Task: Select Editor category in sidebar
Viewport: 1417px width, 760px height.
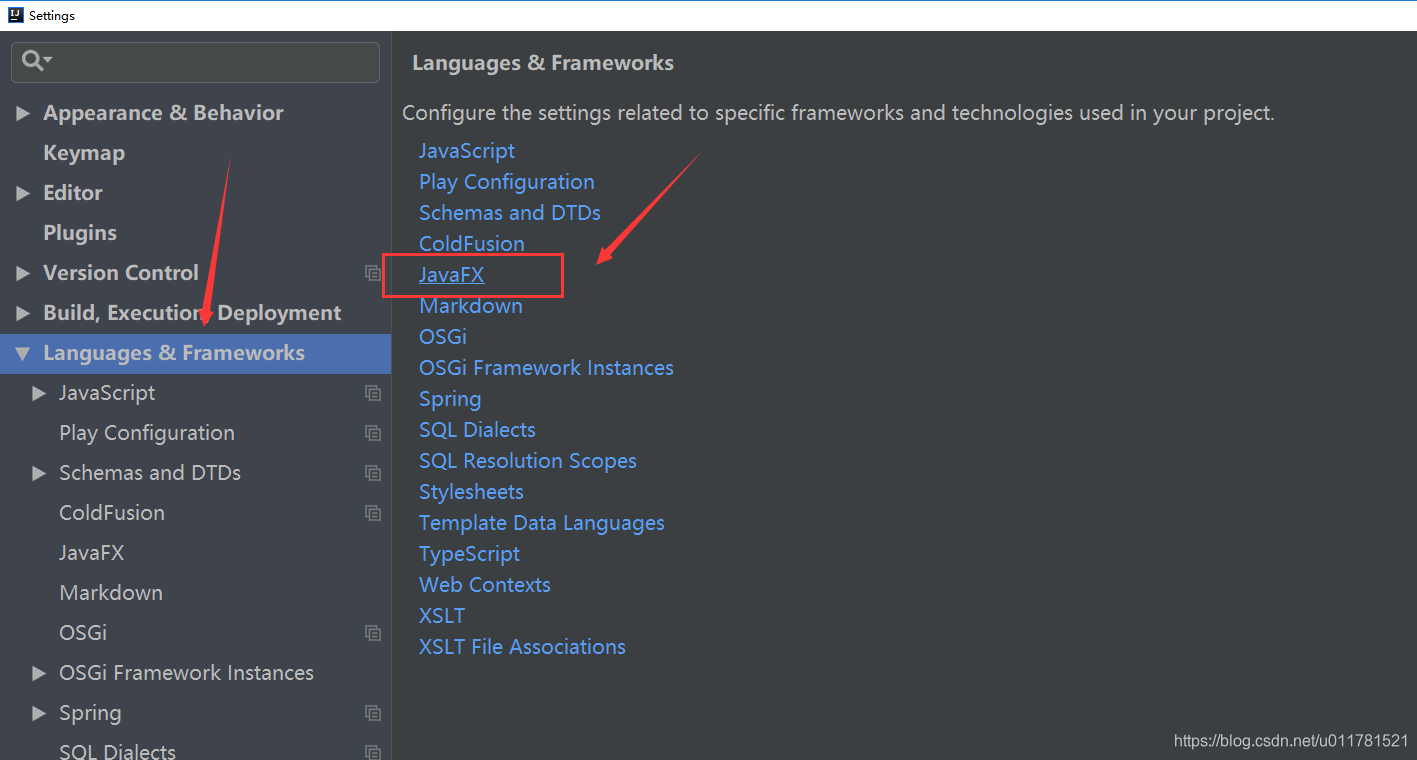Action: [x=73, y=193]
